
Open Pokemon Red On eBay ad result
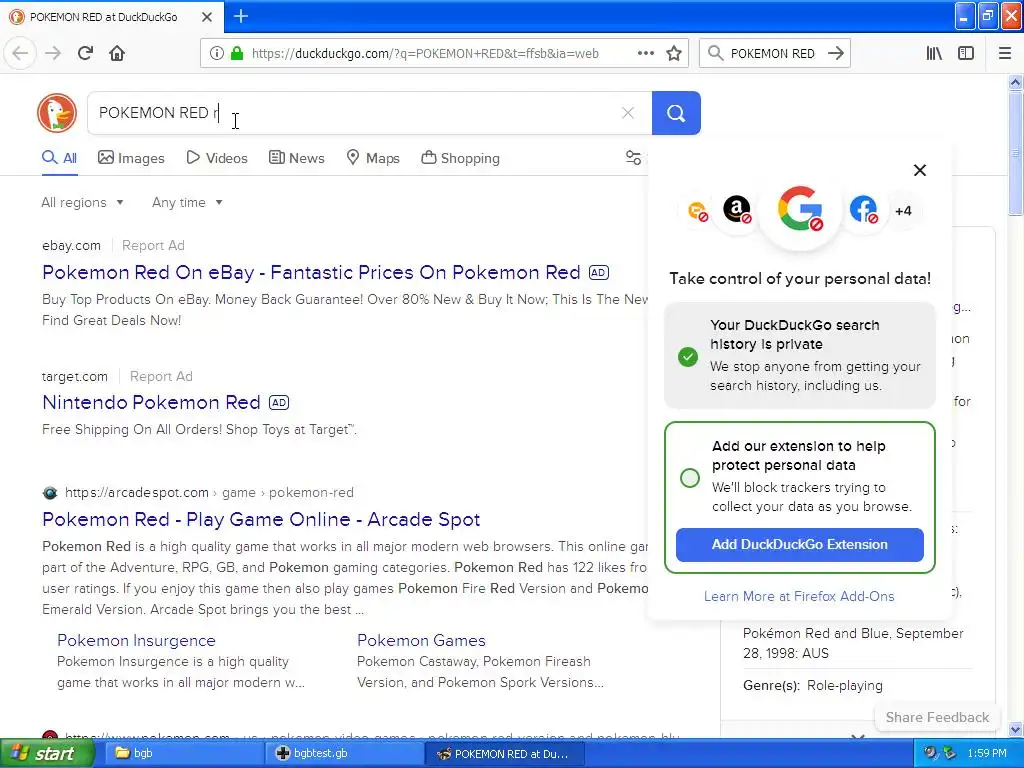tap(311, 272)
